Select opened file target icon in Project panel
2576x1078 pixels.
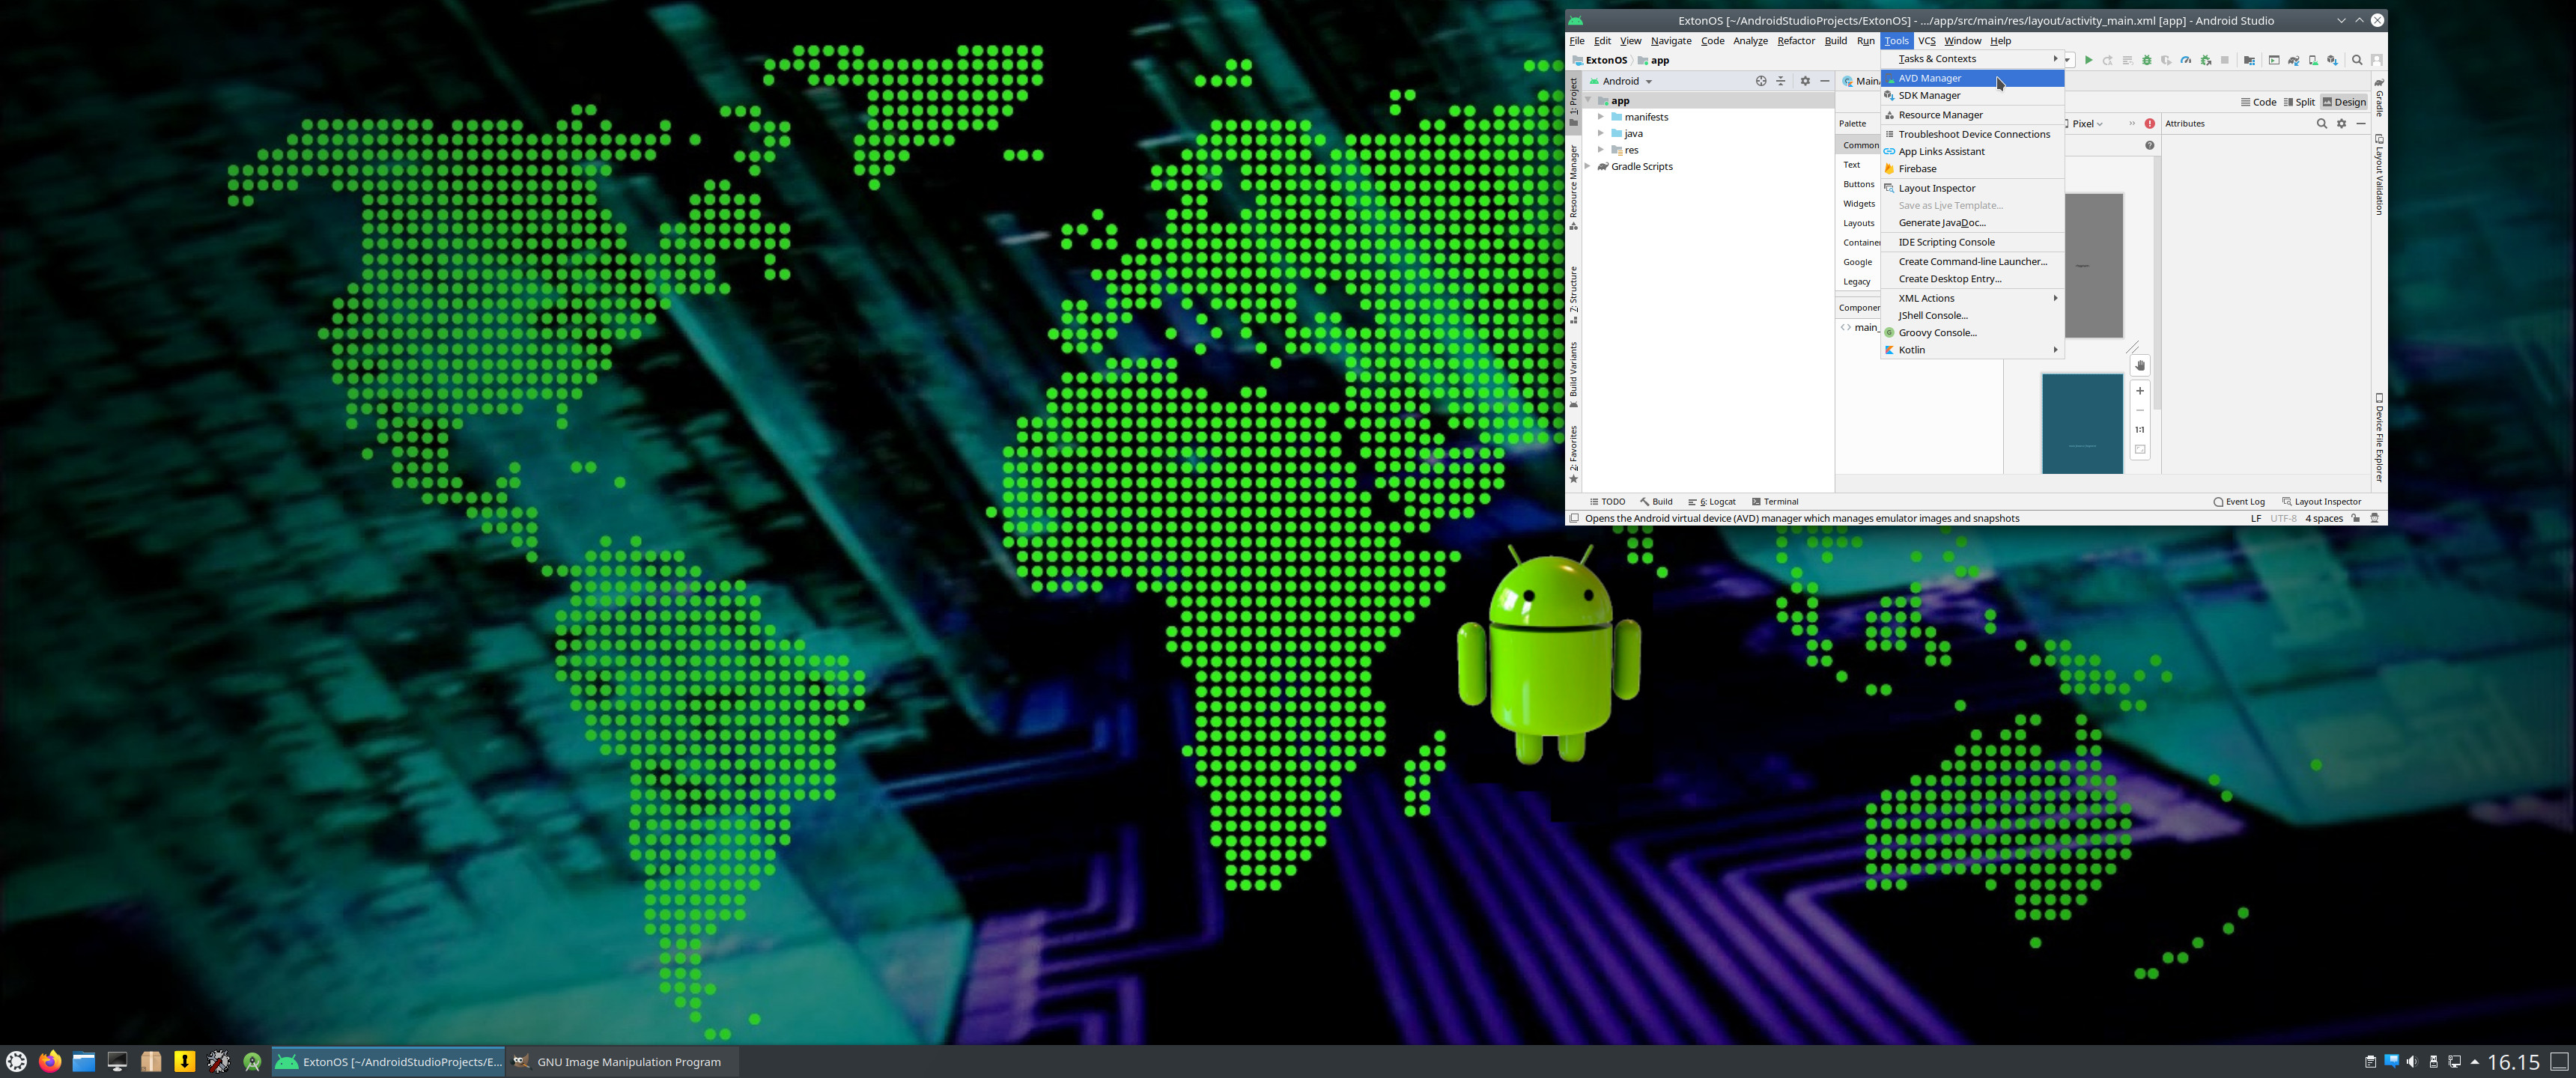(x=1761, y=81)
